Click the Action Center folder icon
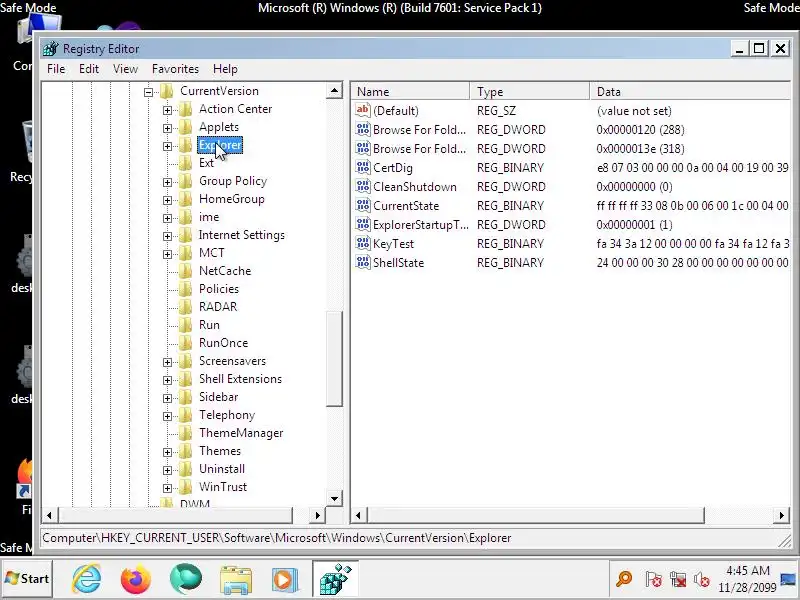This screenshot has height=600, width=800. [x=185, y=109]
